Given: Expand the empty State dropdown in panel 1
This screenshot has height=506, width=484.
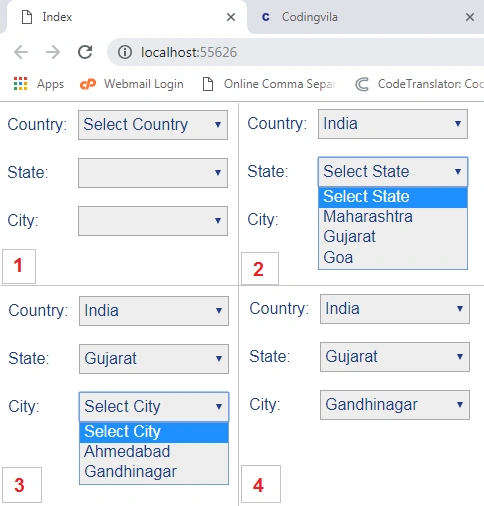Looking at the screenshot, I should coord(153,173).
